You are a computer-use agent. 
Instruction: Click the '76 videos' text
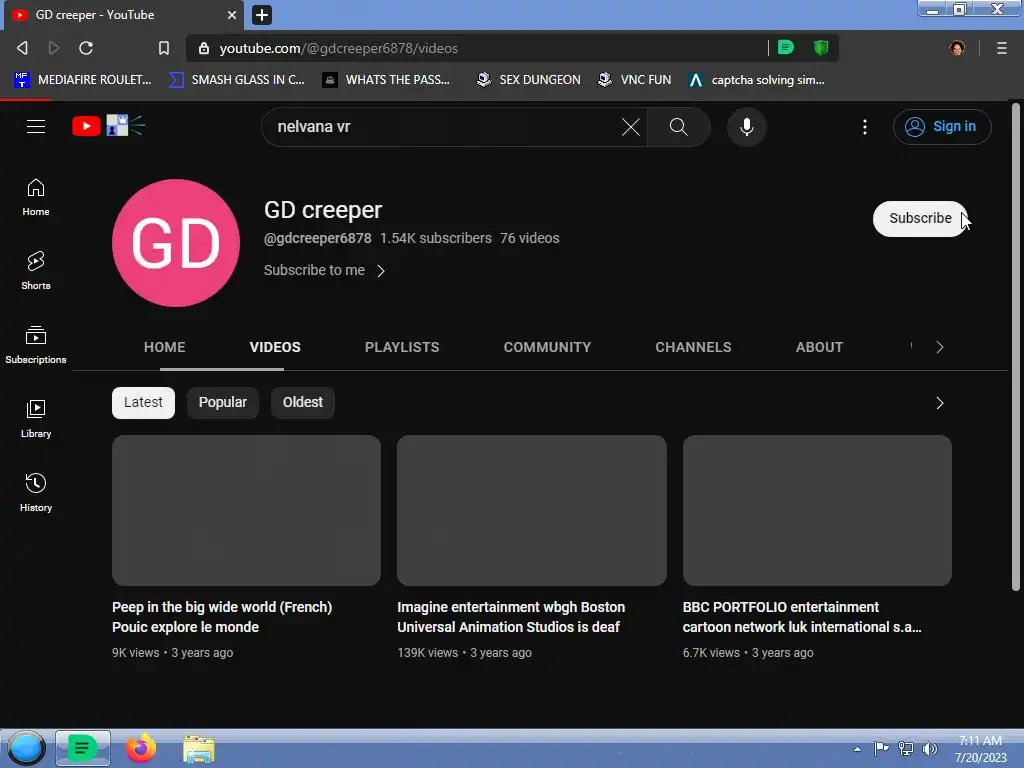[x=530, y=238]
